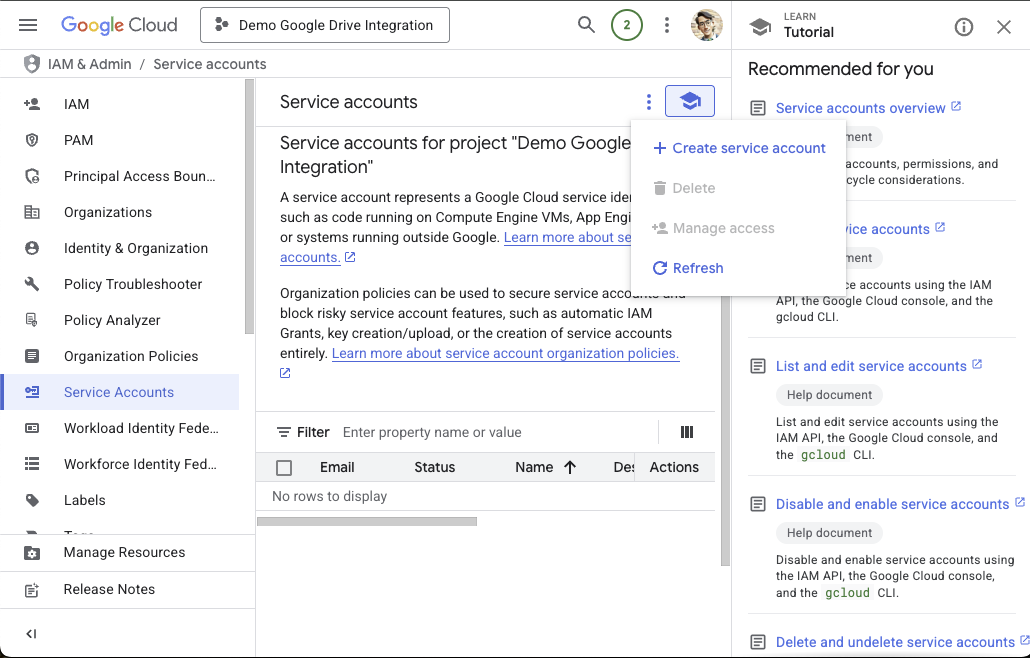The image size is (1030, 658).
Task: Focus the filter property name input
Action: pyautogui.click(x=496, y=432)
